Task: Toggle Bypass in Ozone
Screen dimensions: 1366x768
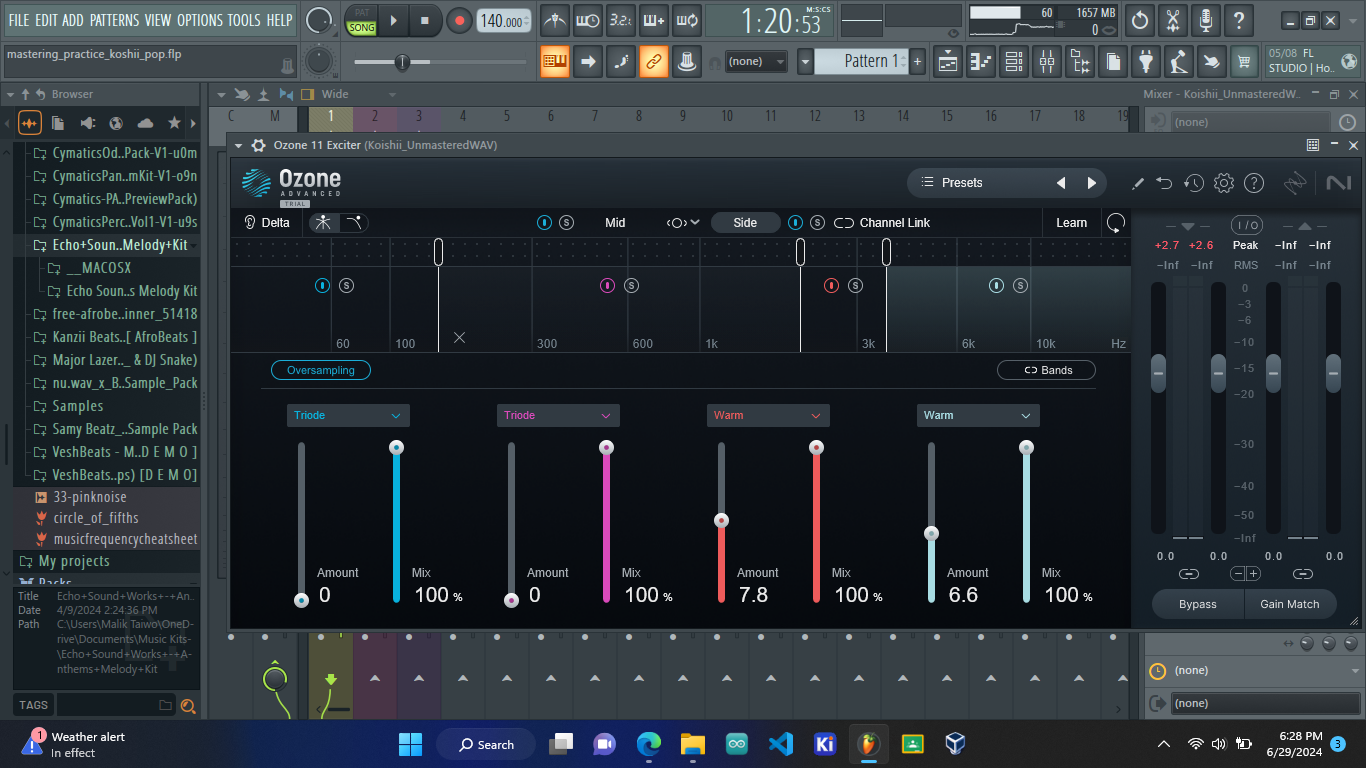Action: click(1198, 604)
